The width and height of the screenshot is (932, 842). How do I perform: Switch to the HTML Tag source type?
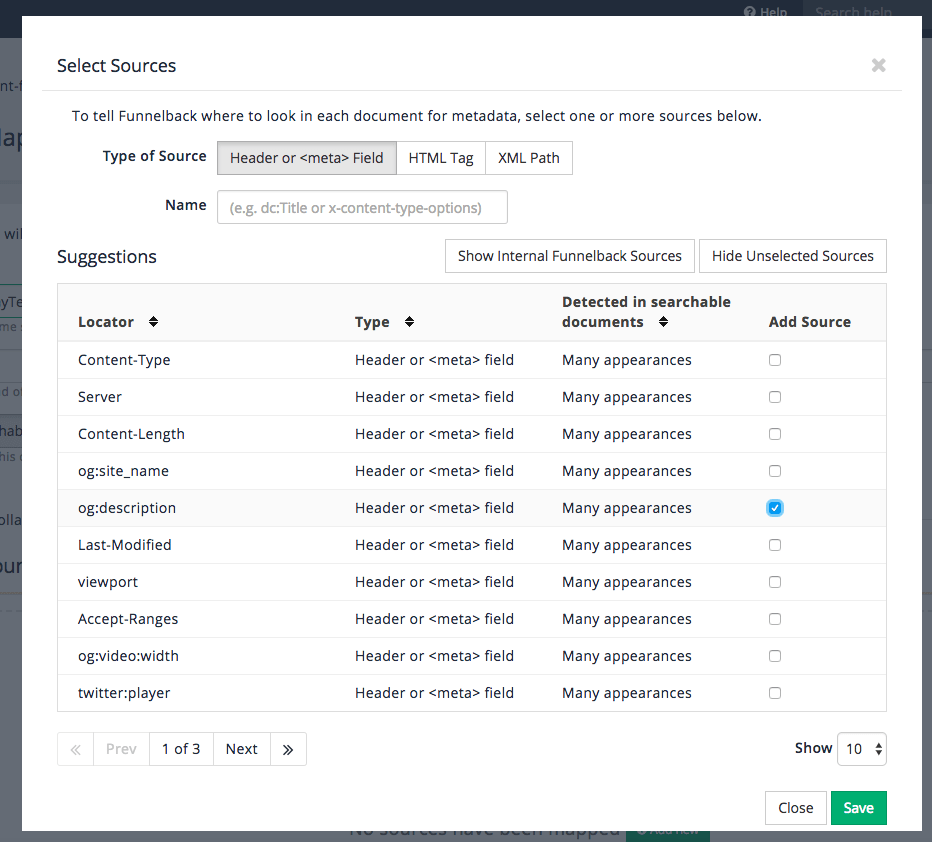coord(440,157)
